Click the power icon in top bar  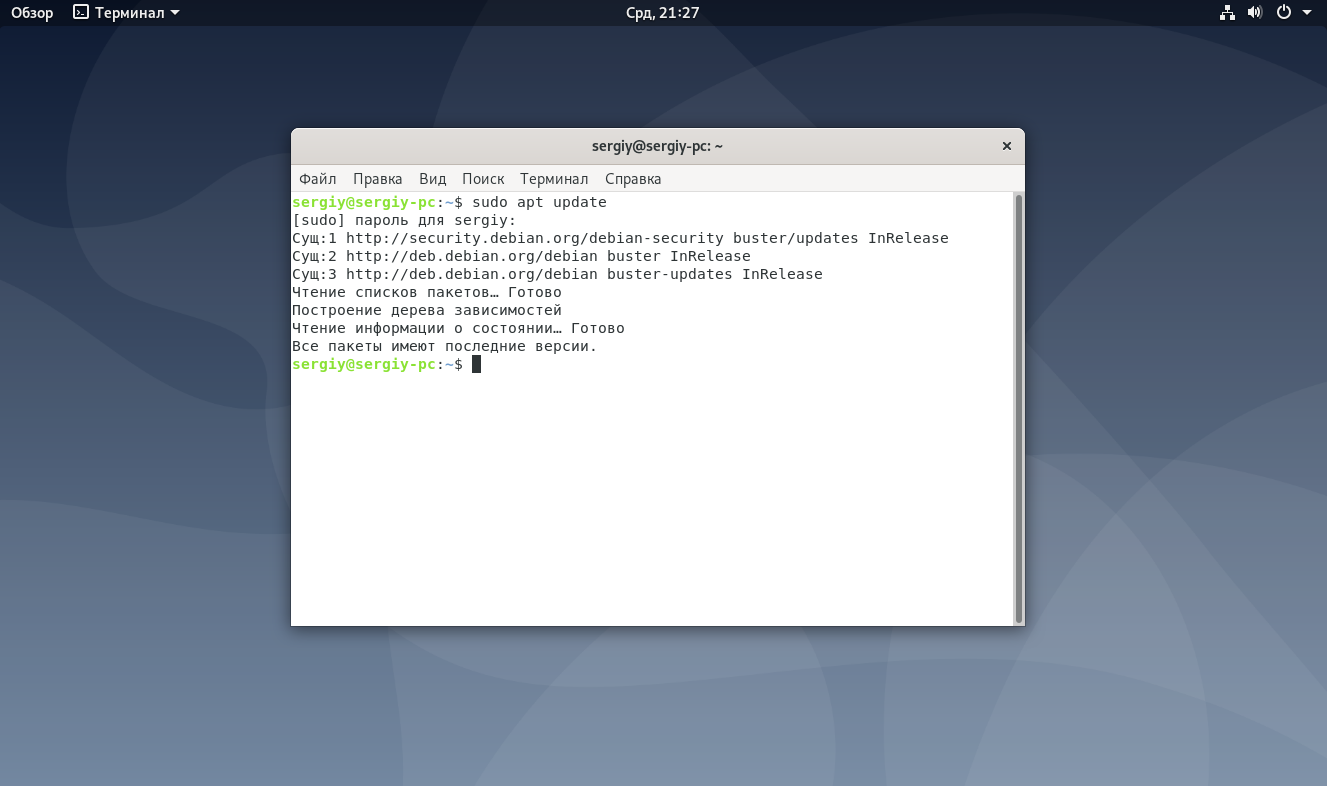tap(1284, 13)
